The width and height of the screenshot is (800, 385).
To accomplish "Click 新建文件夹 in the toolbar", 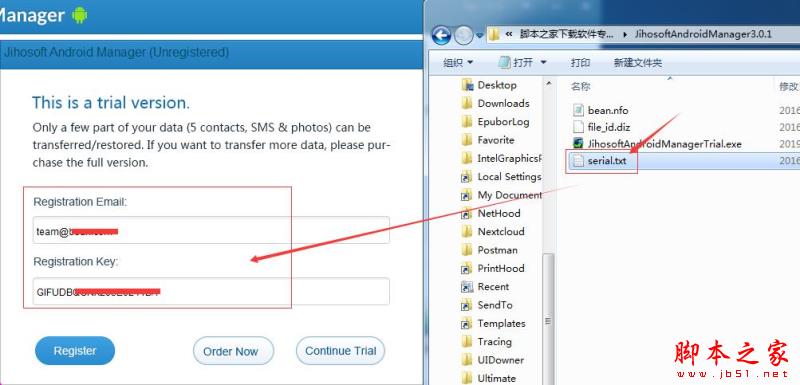I will [x=638, y=62].
